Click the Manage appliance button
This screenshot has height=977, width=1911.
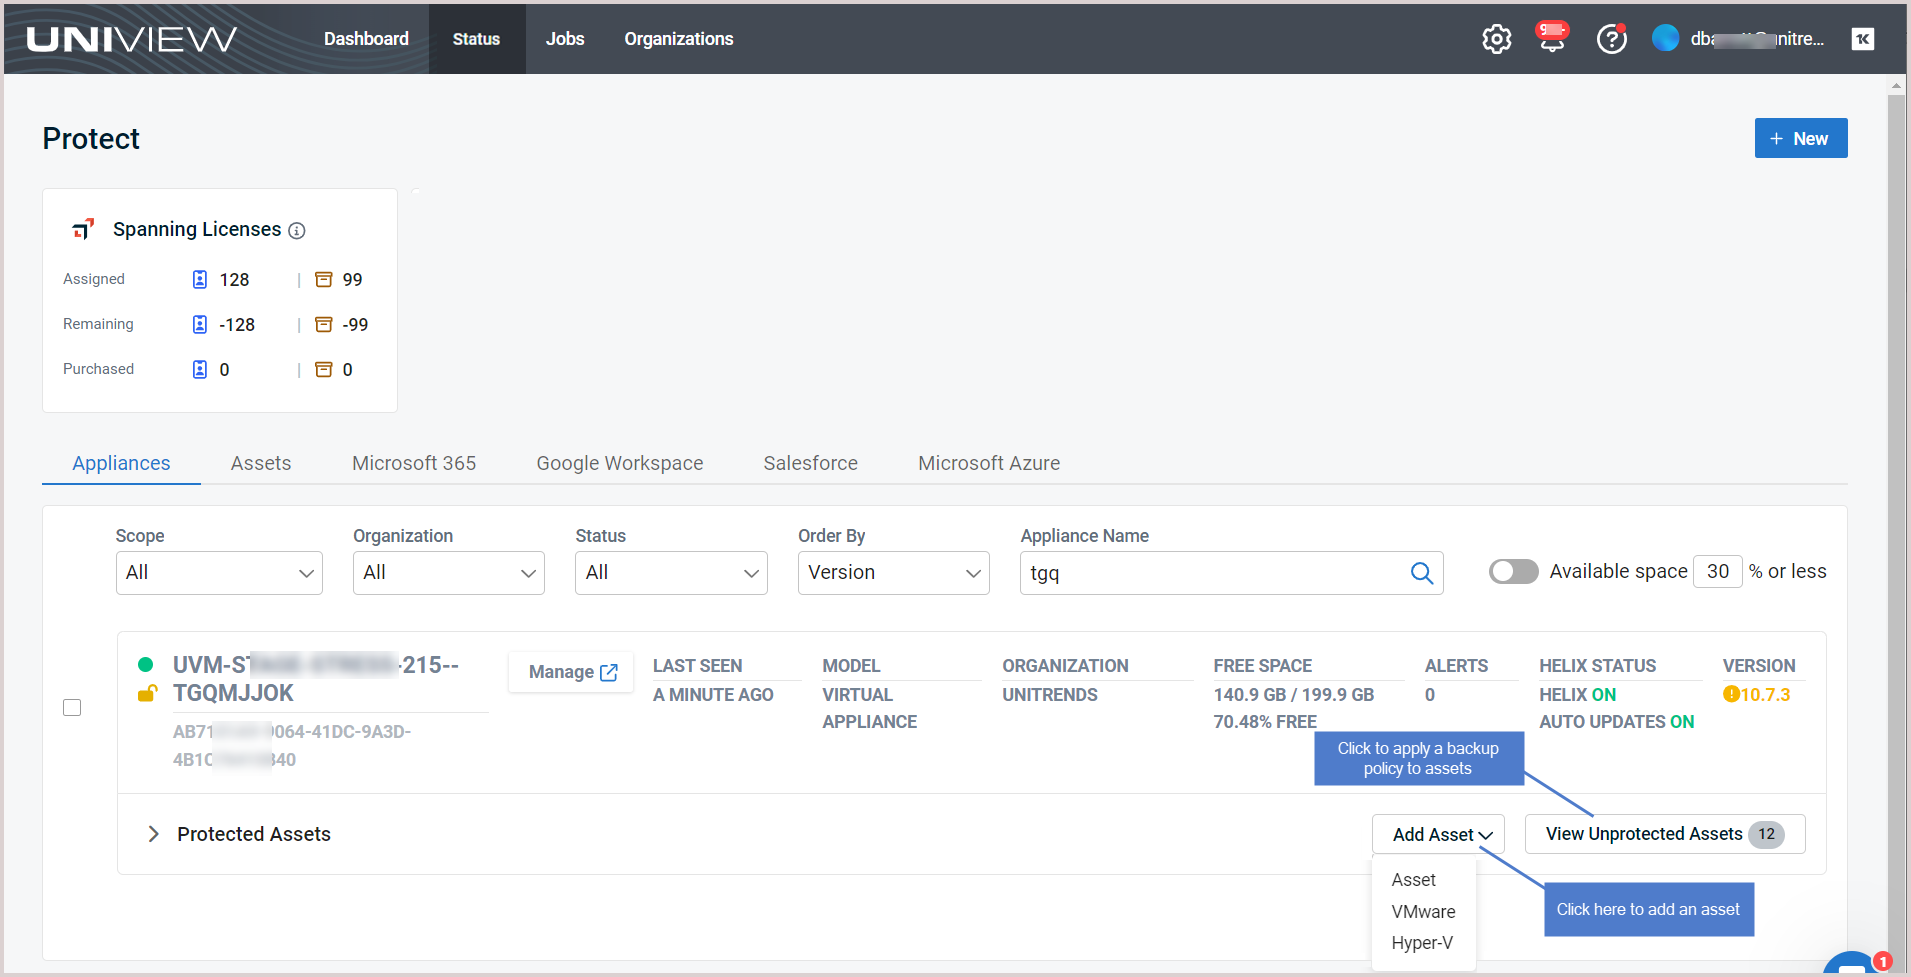pos(573,672)
